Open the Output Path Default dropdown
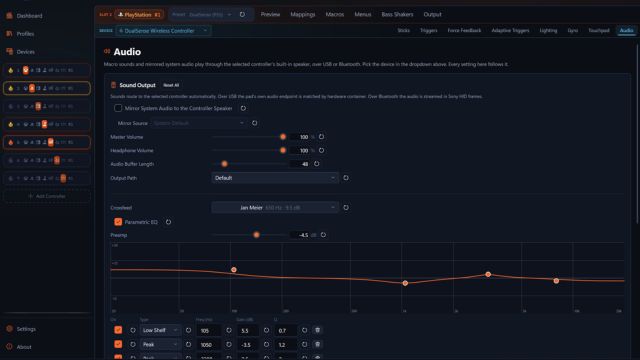640x360 pixels. pos(275,178)
